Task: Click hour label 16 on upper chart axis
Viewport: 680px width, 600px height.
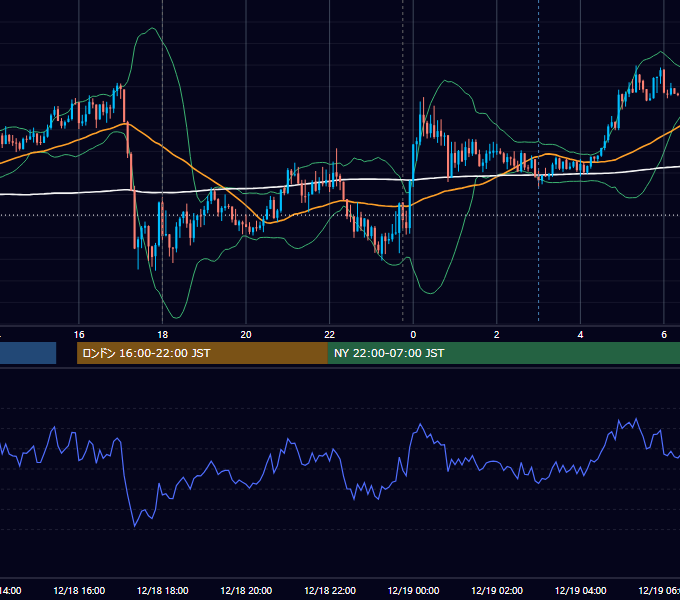Action: [79, 335]
